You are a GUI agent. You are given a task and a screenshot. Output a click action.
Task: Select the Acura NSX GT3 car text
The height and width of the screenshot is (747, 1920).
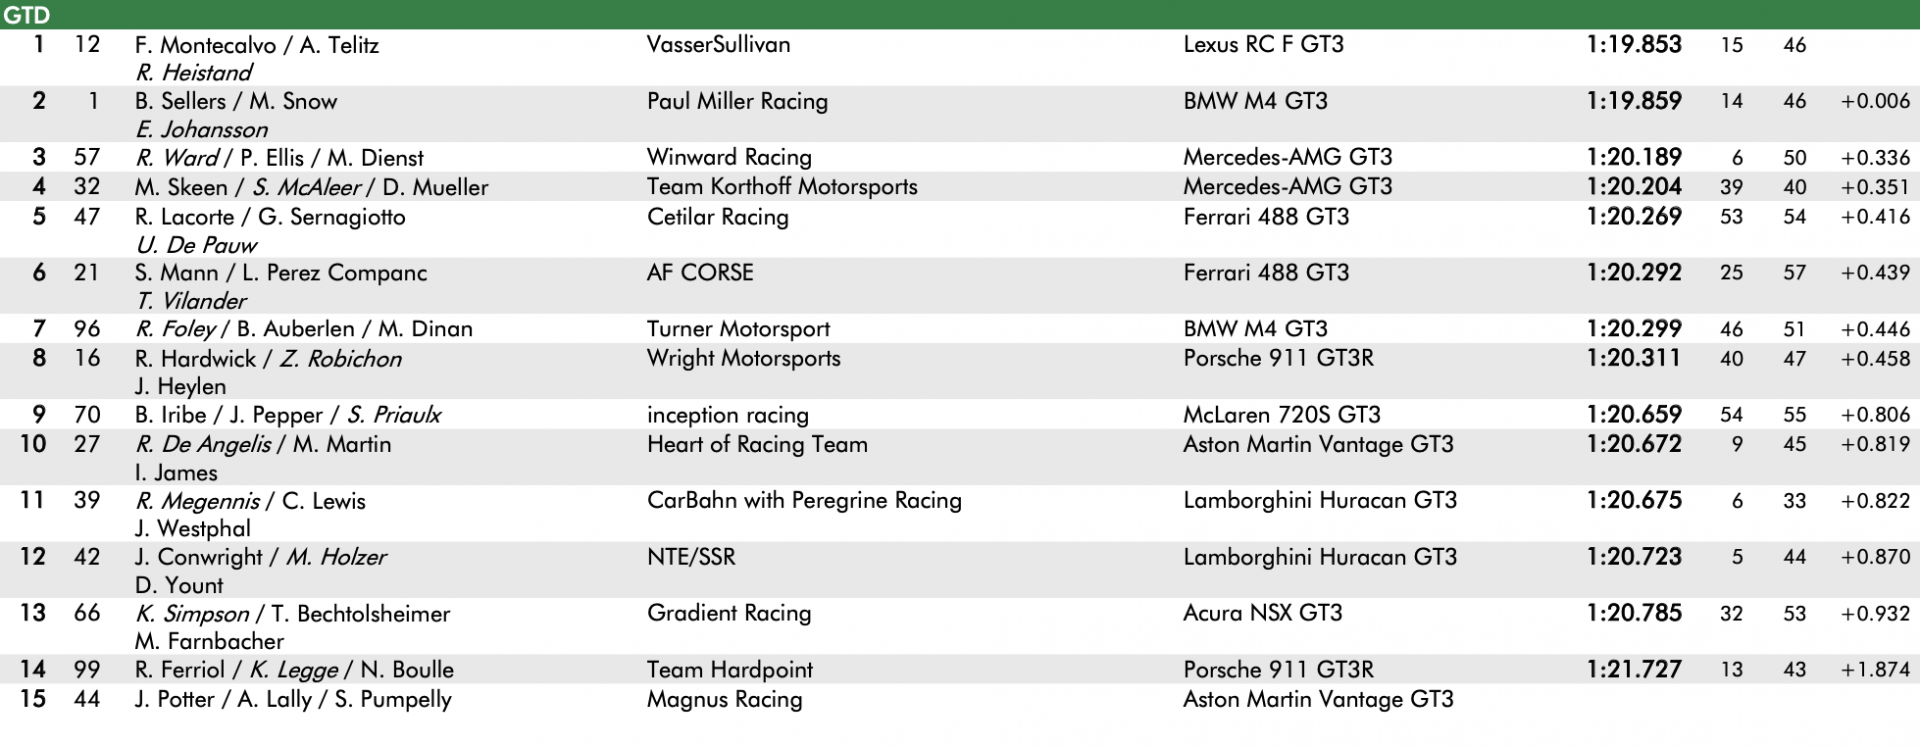(1262, 613)
